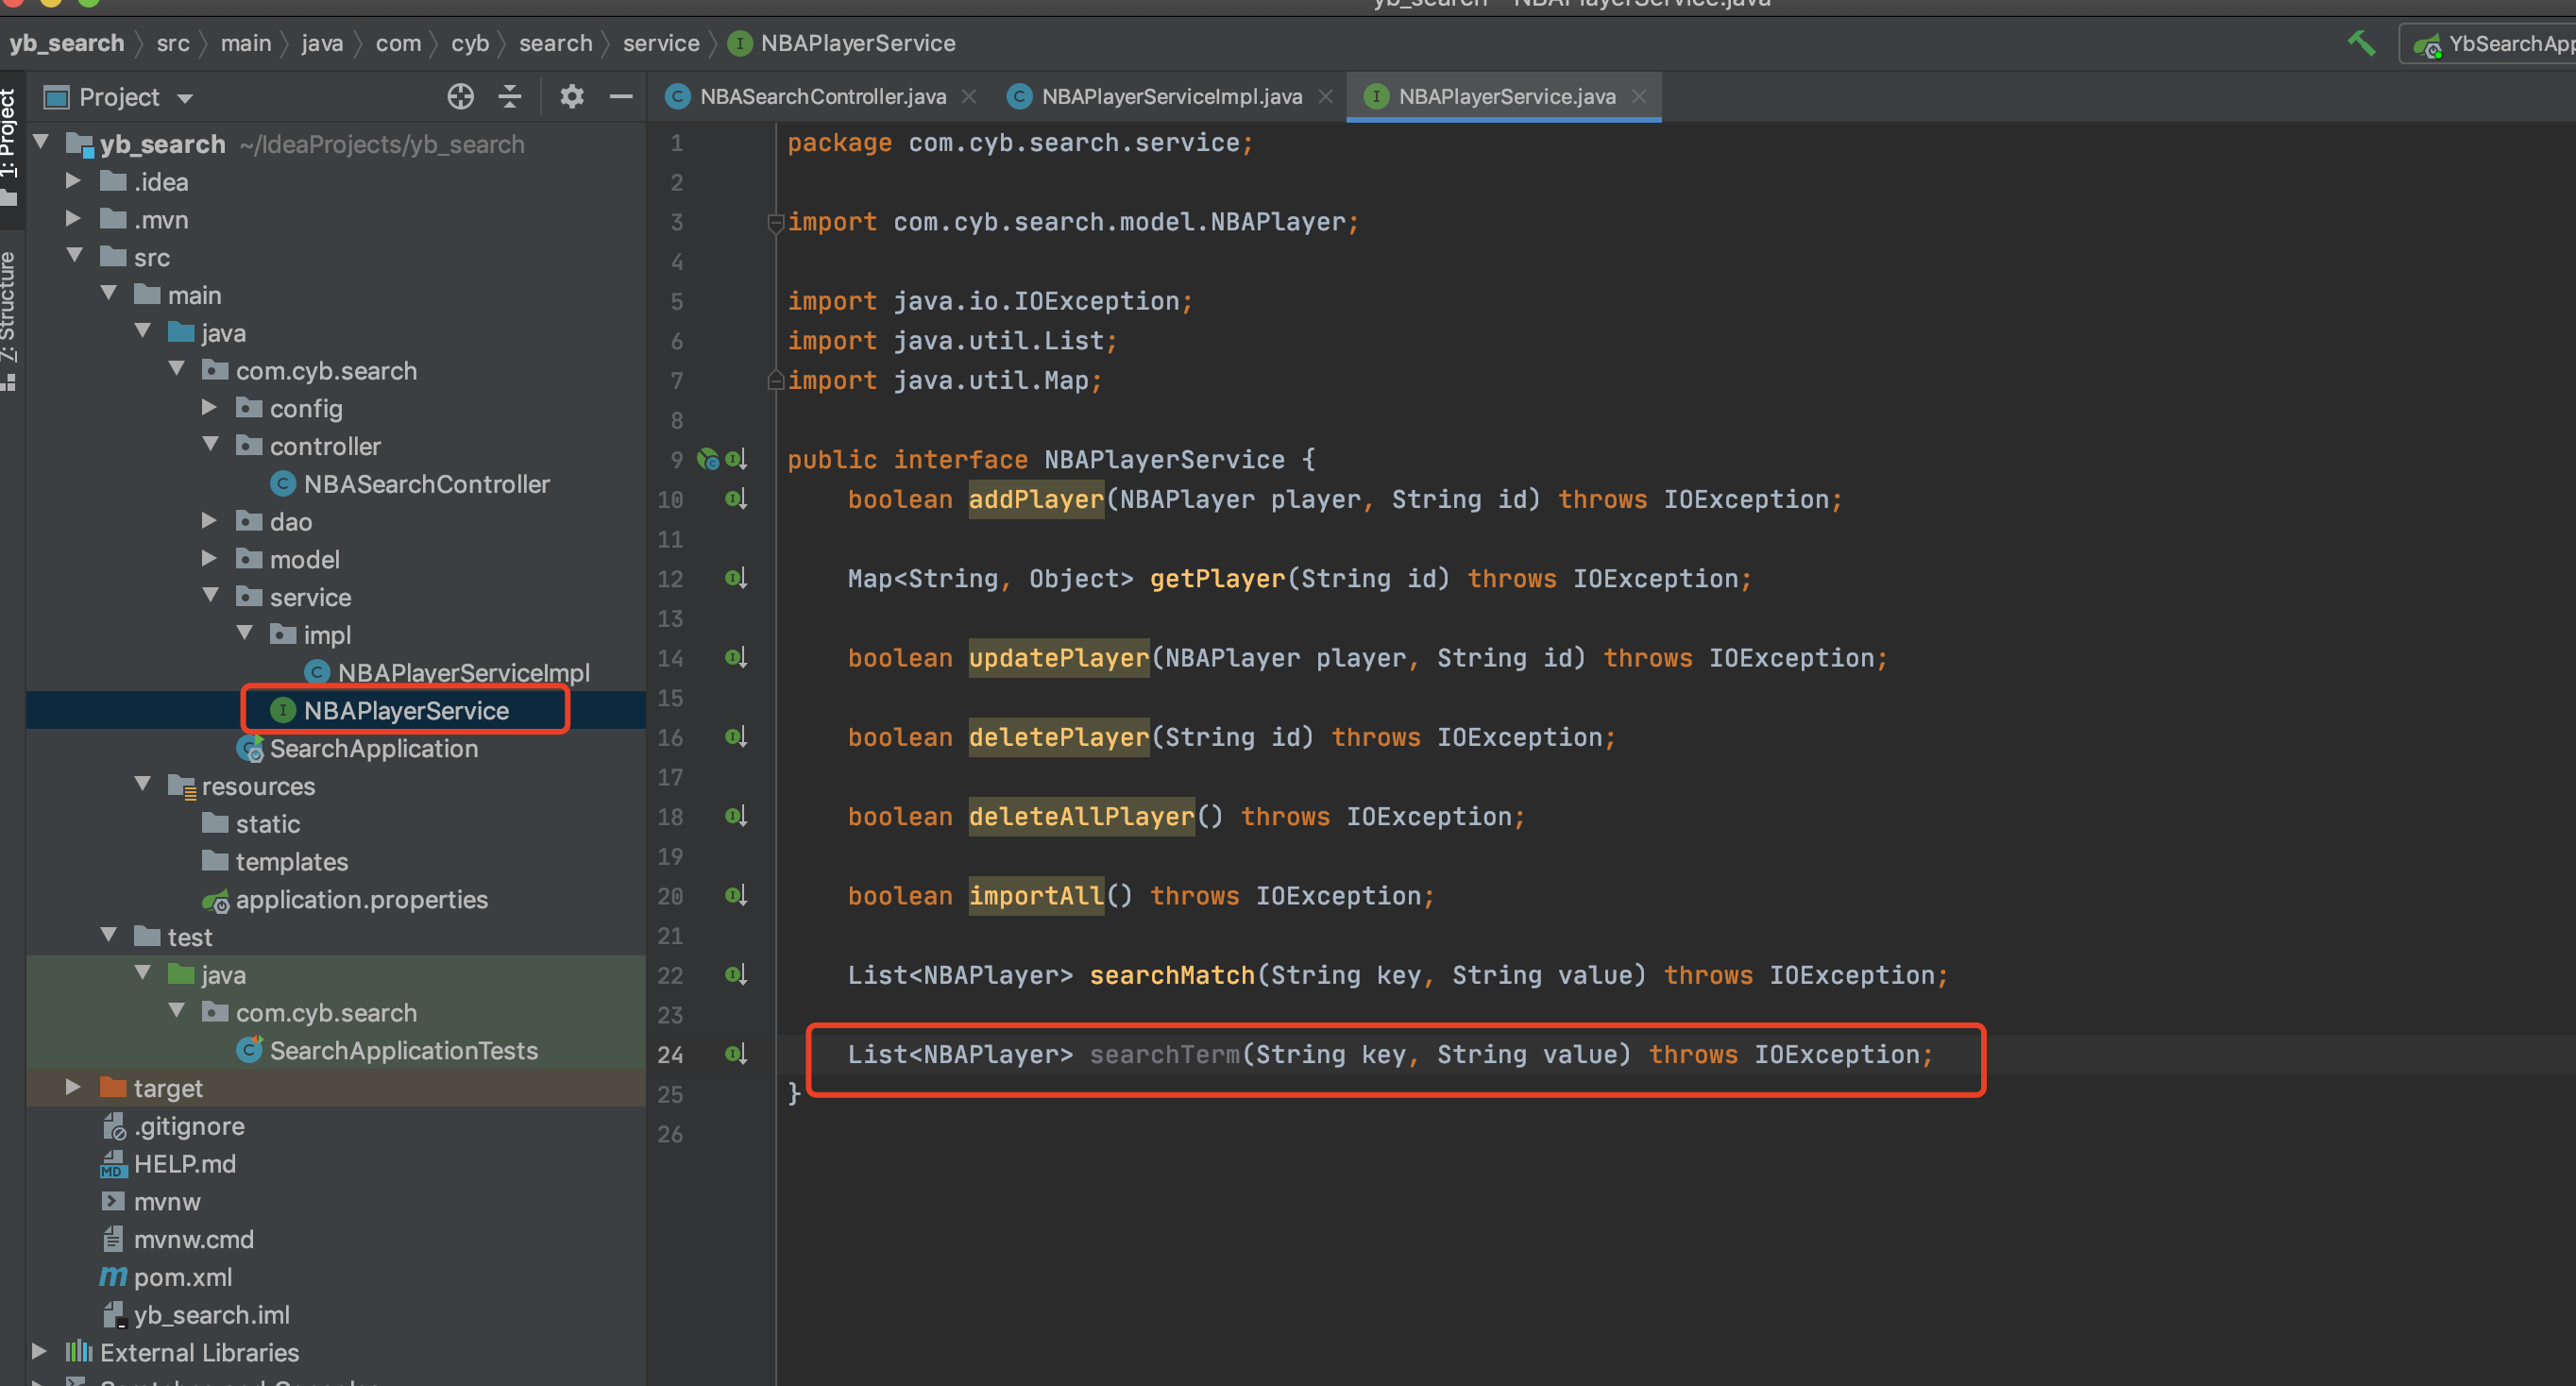Click the build hammer icon

(2361, 43)
